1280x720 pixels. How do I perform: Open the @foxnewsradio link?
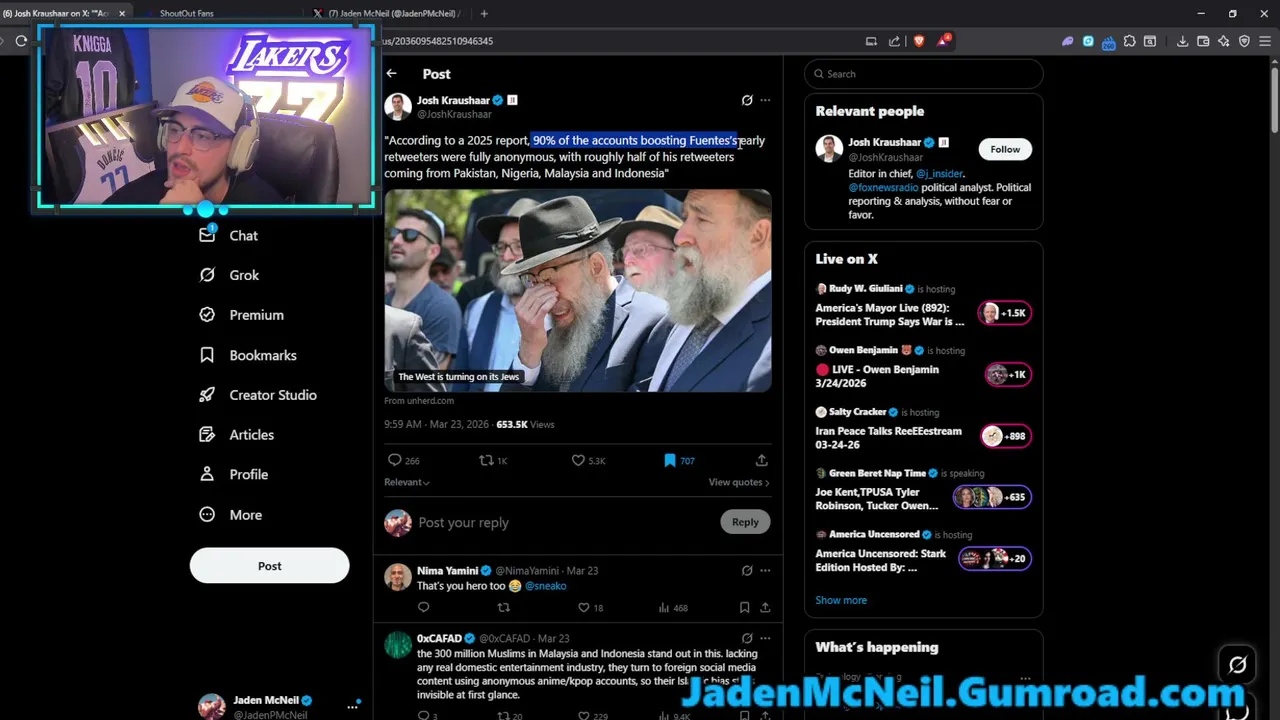click(x=883, y=188)
